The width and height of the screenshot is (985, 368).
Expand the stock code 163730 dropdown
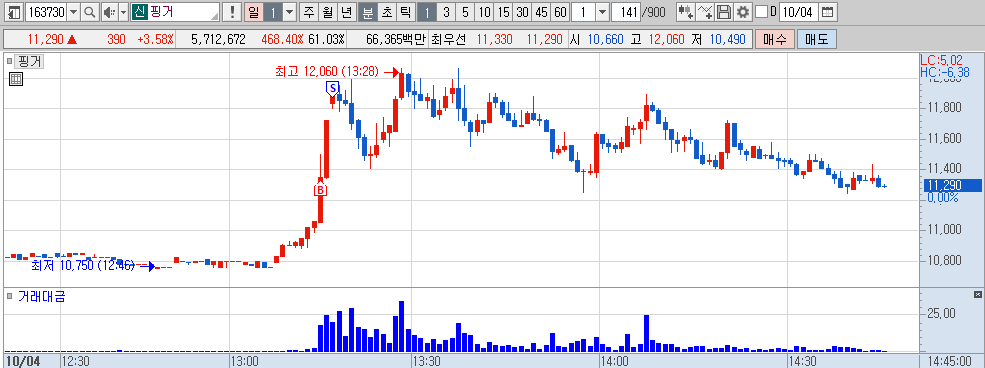tap(73, 12)
